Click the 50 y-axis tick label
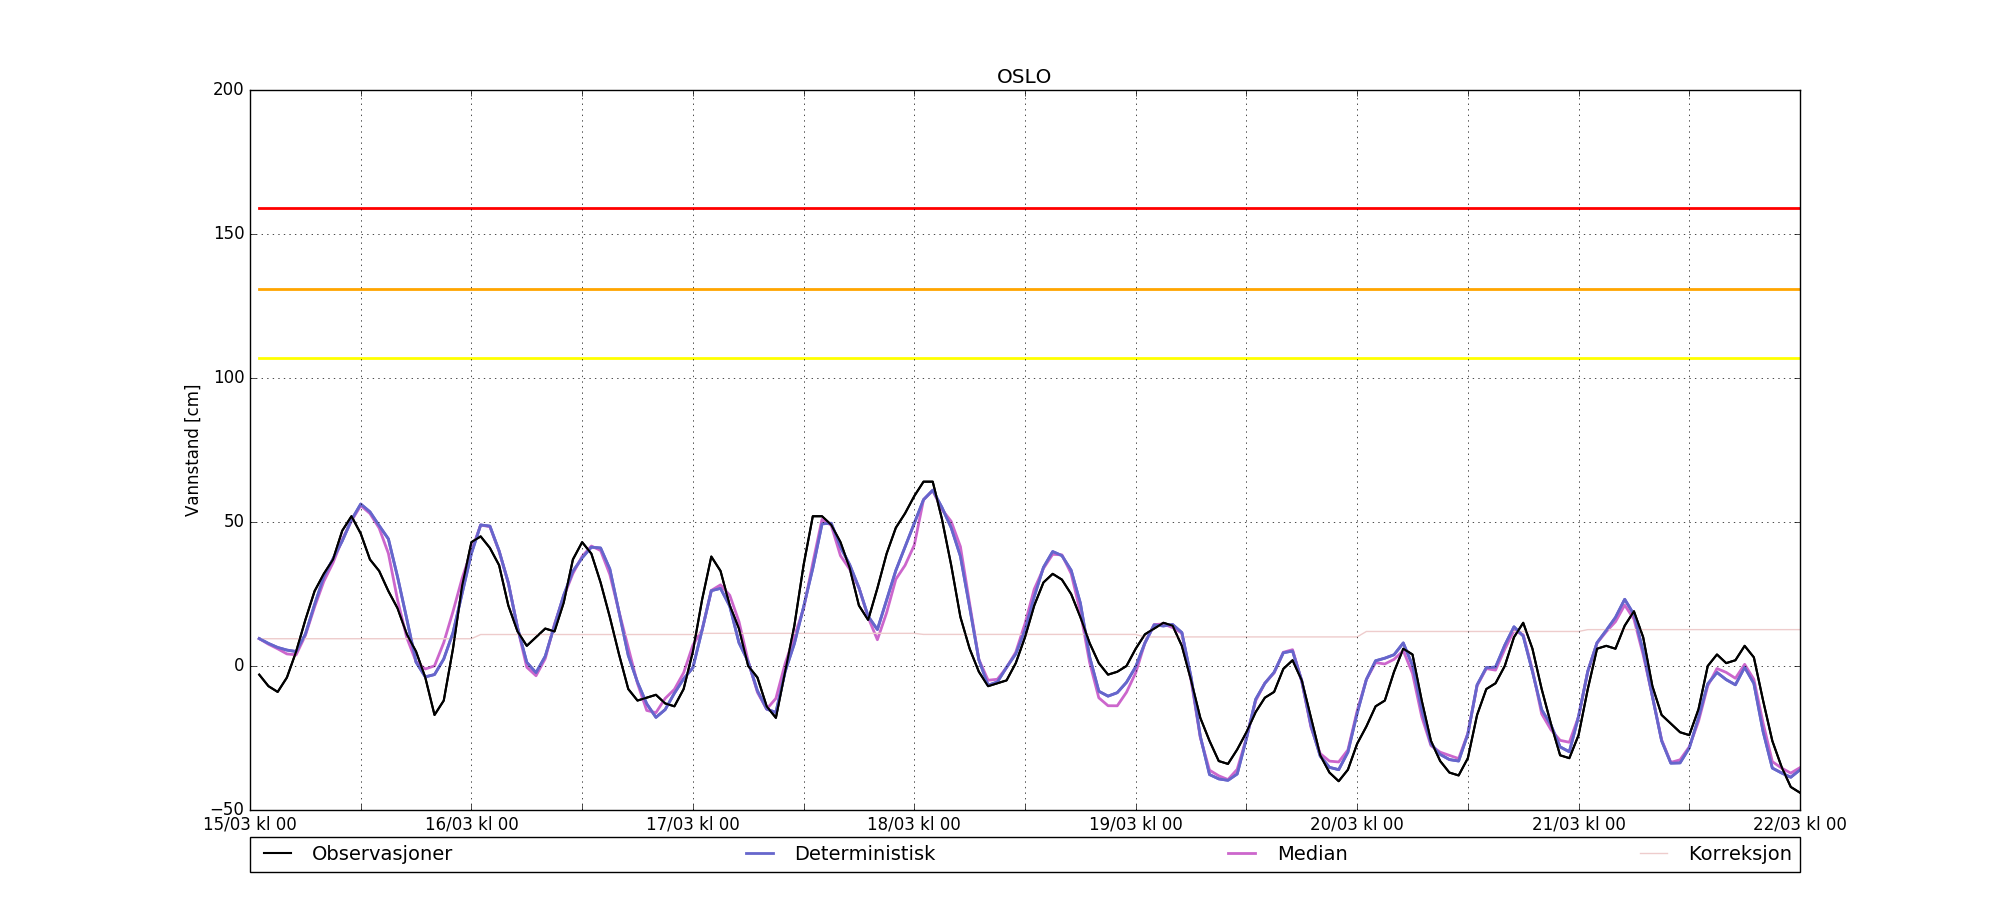Viewport: 2000px width, 900px height. click(x=233, y=522)
